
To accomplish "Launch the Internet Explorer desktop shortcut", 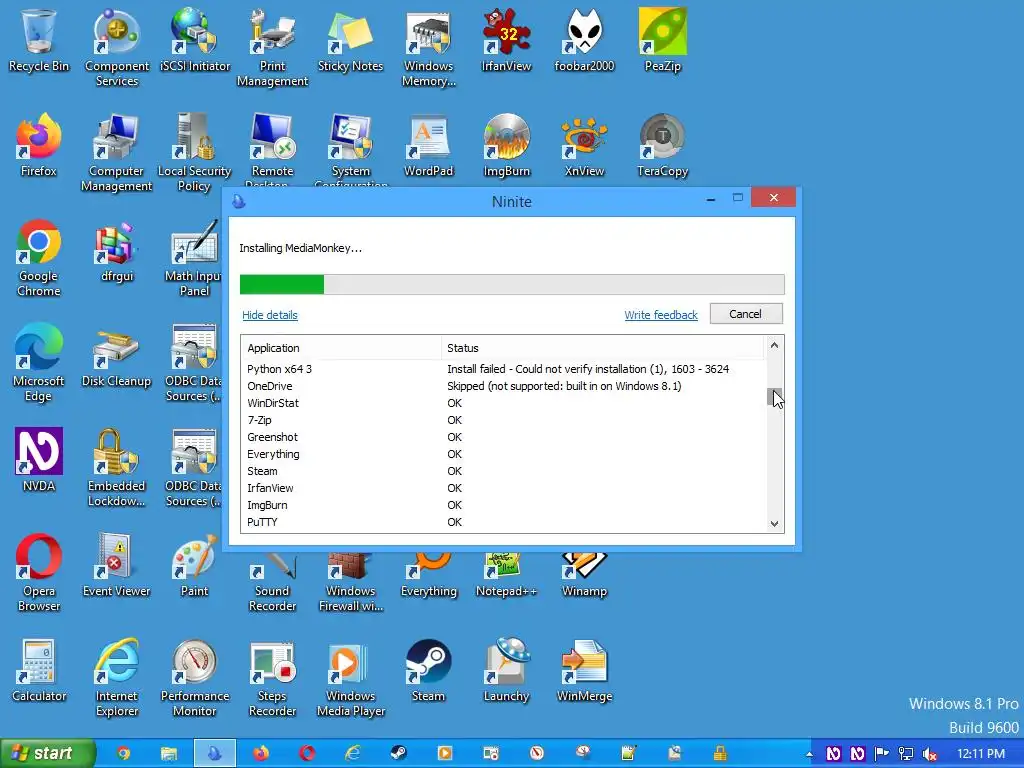I will pyautogui.click(x=117, y=678).
